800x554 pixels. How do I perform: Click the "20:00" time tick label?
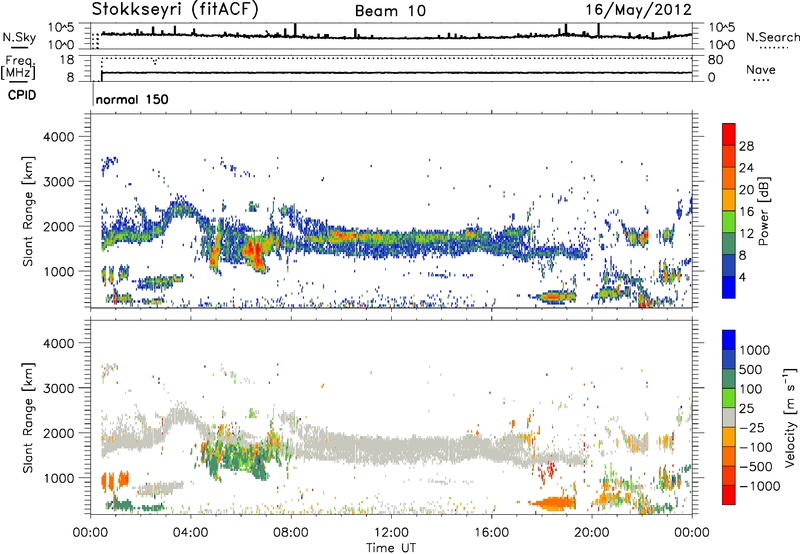point(592,533)
